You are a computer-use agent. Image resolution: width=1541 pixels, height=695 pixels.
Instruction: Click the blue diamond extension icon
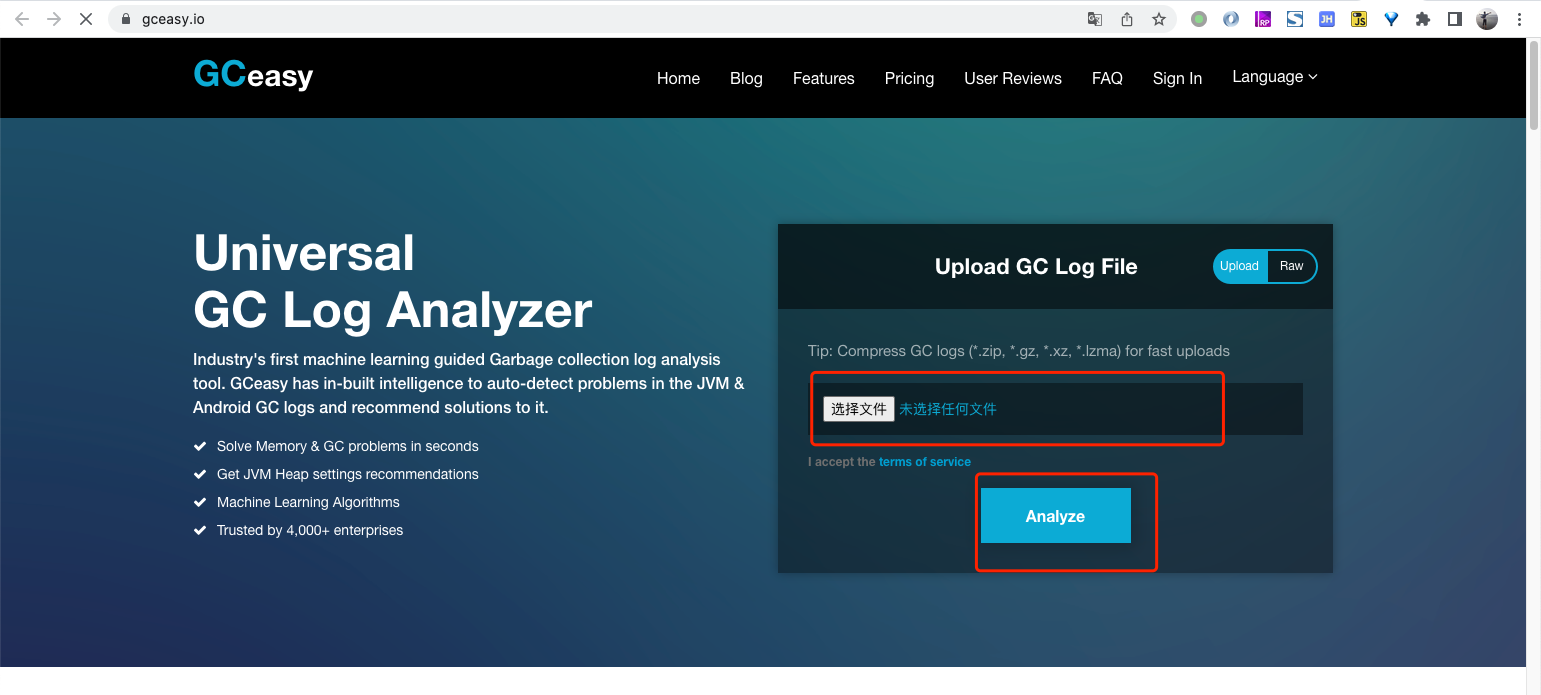1391,19
